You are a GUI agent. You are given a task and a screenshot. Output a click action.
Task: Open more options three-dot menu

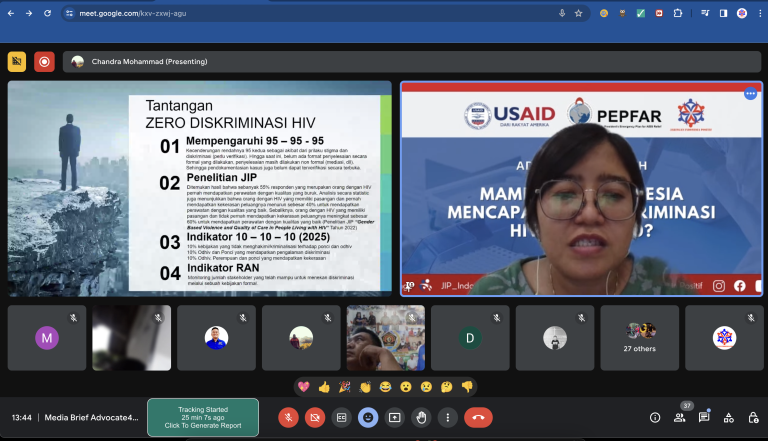[447, 417]
